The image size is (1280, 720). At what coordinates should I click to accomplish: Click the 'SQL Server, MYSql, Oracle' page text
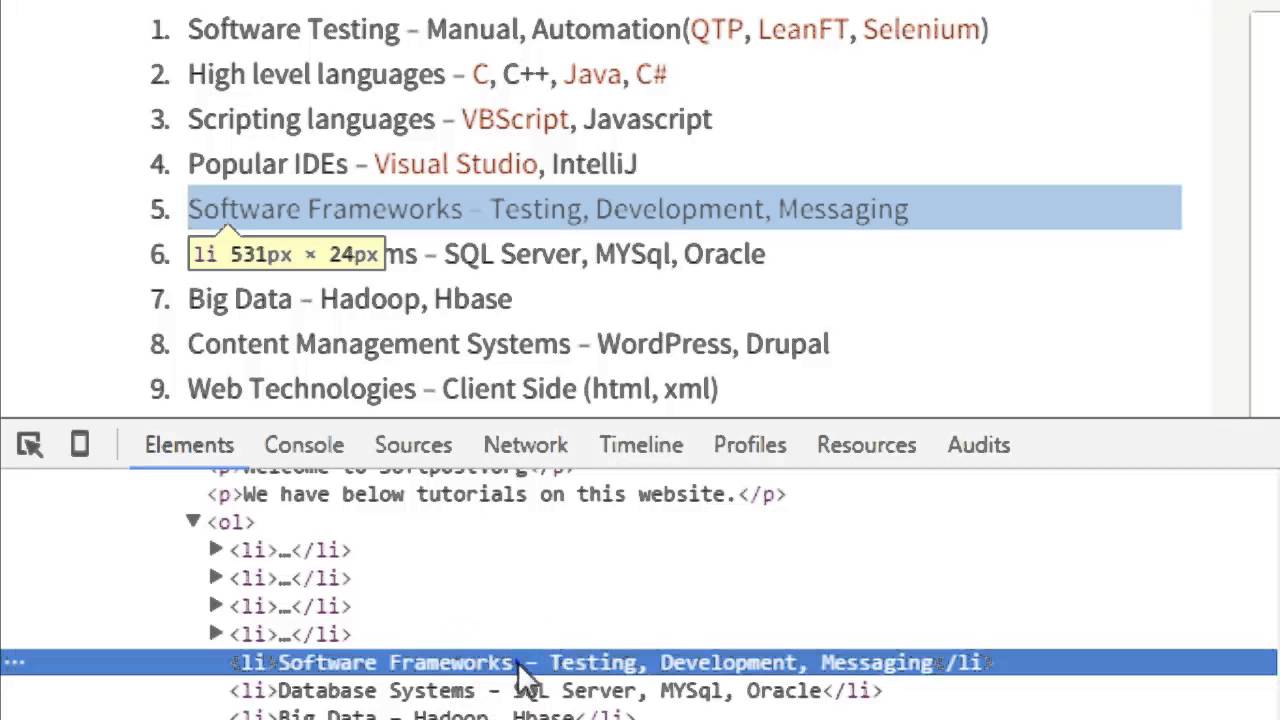604,254
